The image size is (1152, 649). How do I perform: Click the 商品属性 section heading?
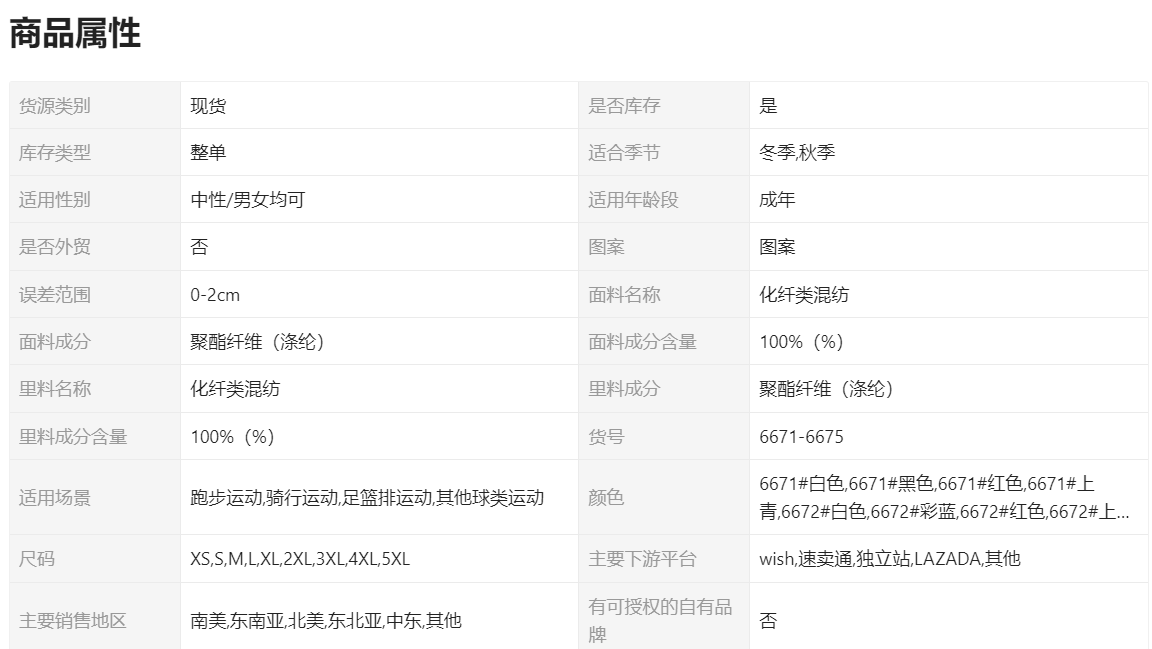click(x=75, y=33)
